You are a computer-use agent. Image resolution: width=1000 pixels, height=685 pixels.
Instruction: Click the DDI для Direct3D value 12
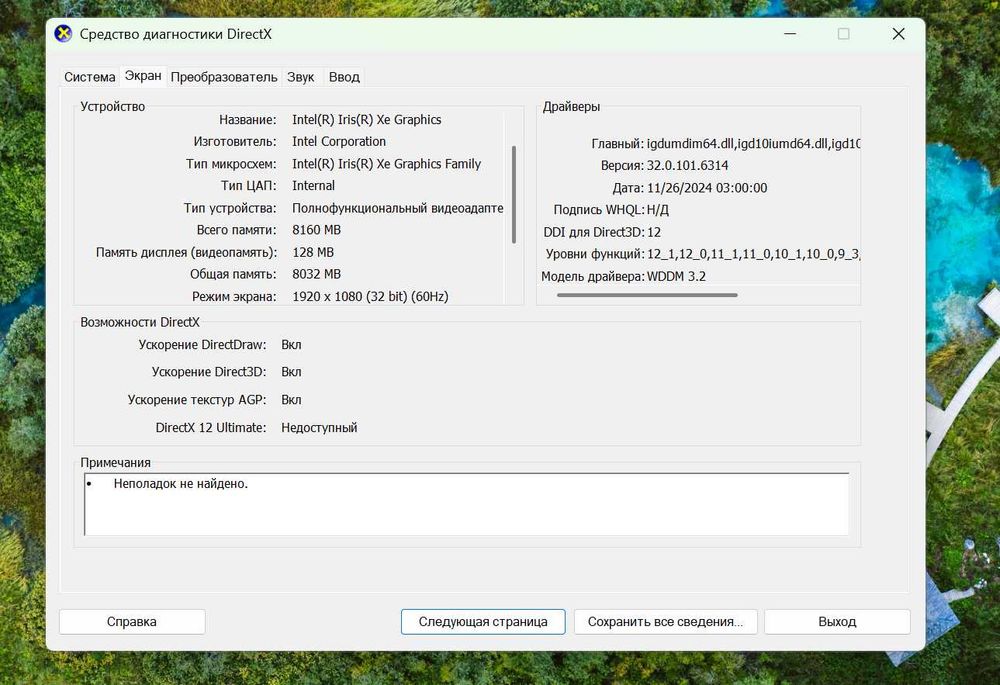(x=654, y=232)
